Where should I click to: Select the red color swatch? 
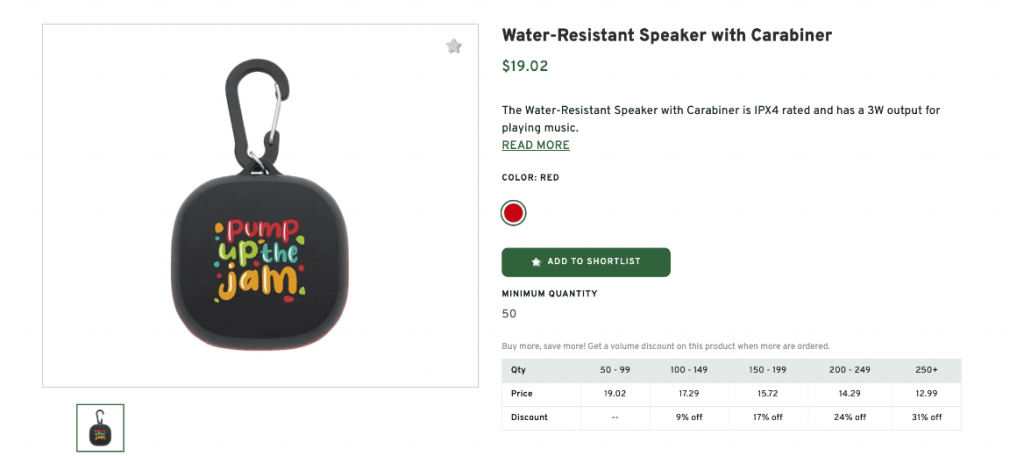514,212
